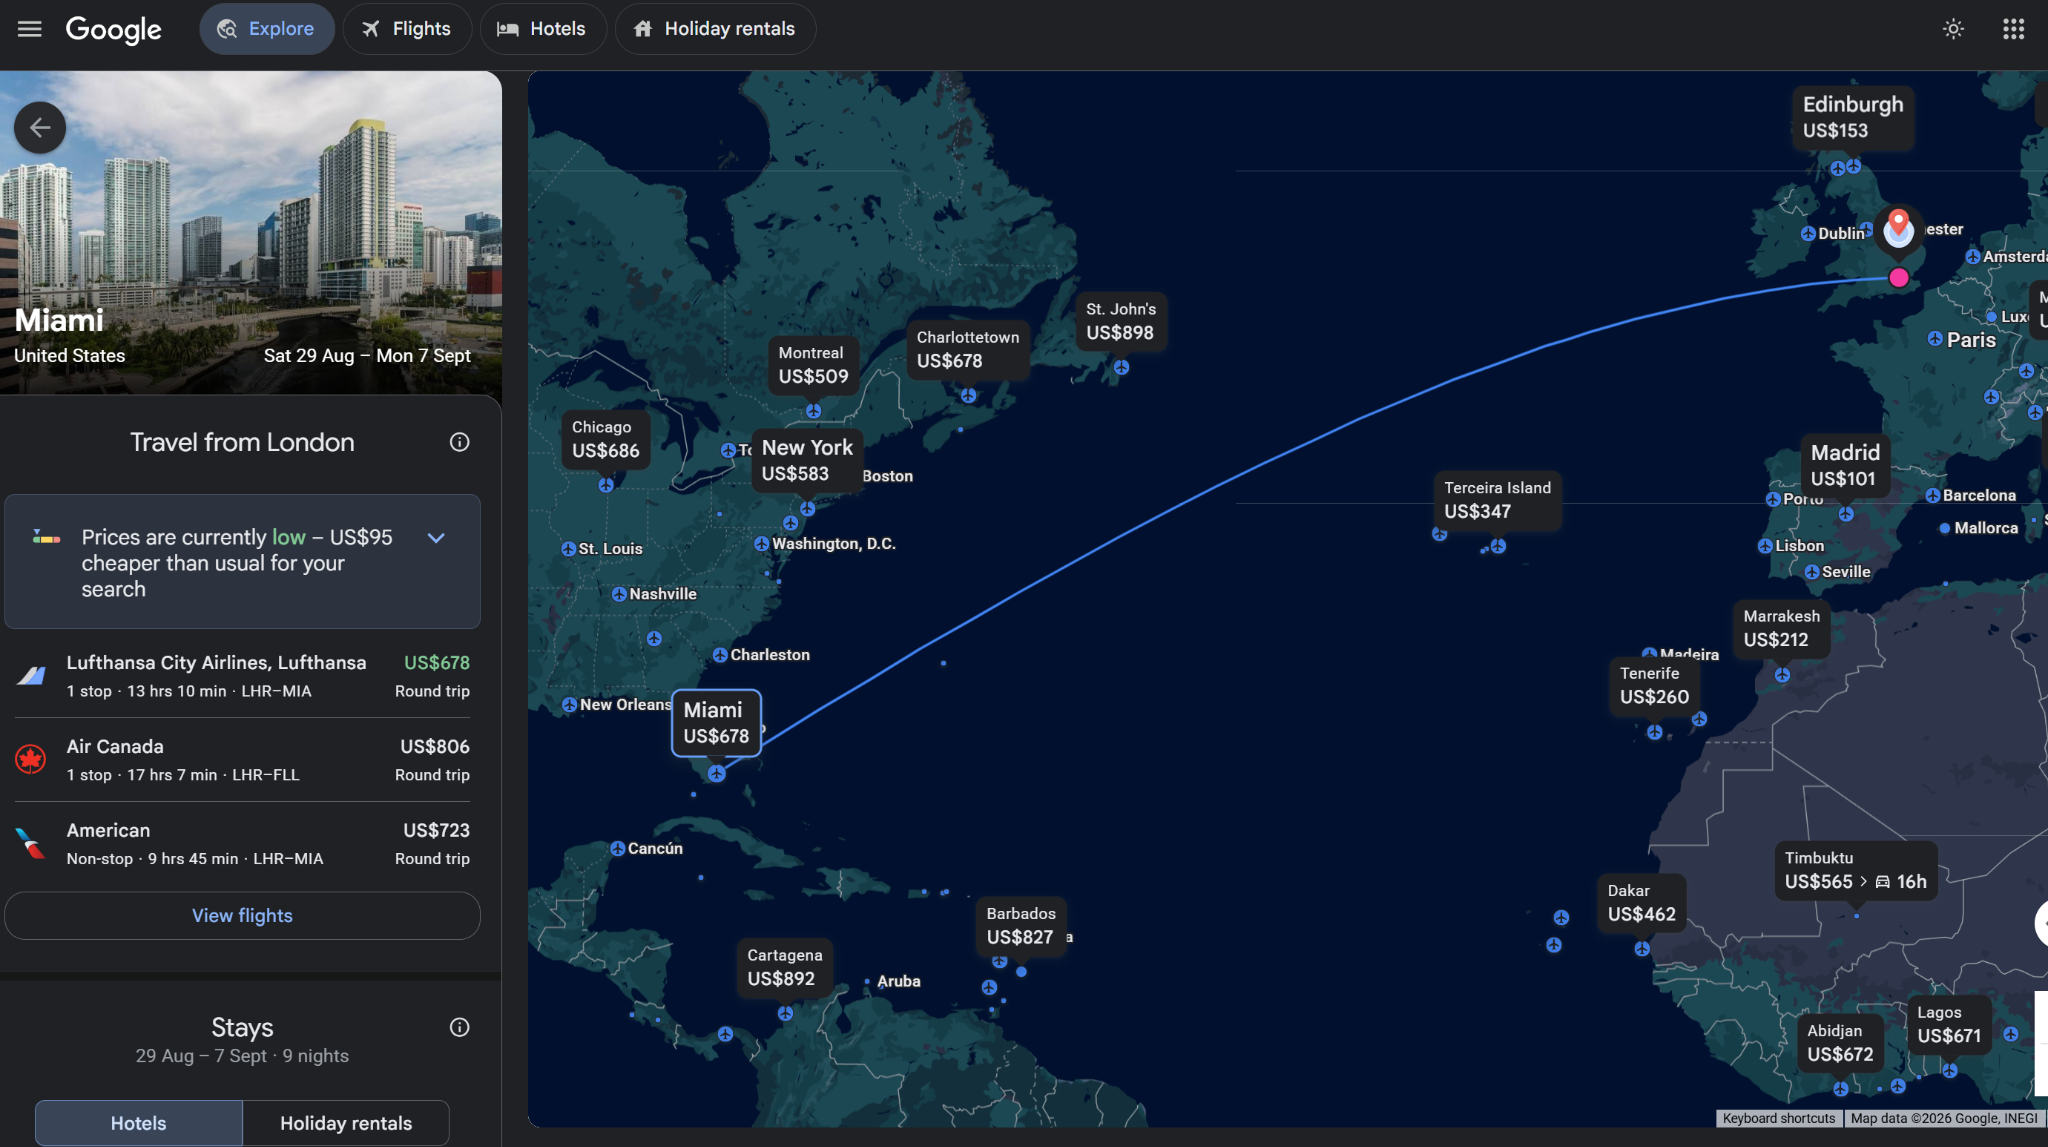Select the Lufthansa US$678 flight
The image size is (2048, 1147).
pyautogui.click(x=242, y=676)
